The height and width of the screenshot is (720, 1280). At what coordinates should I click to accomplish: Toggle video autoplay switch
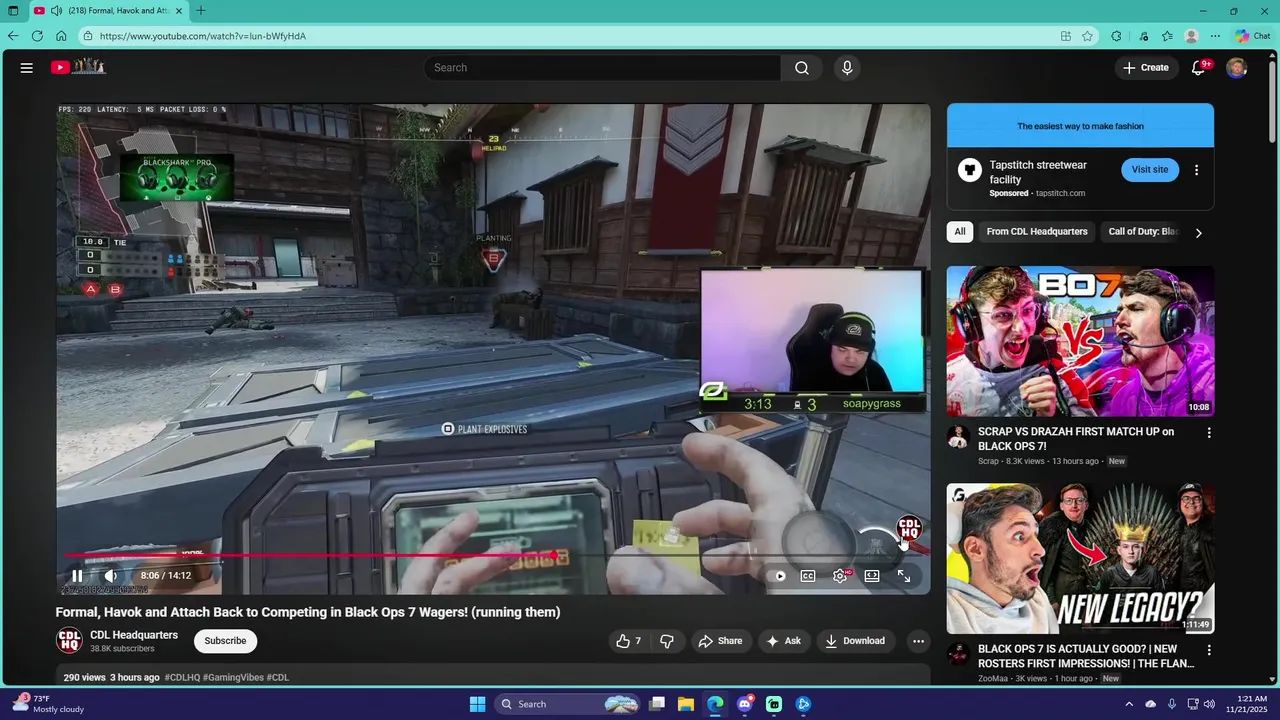tap(779, 576)
